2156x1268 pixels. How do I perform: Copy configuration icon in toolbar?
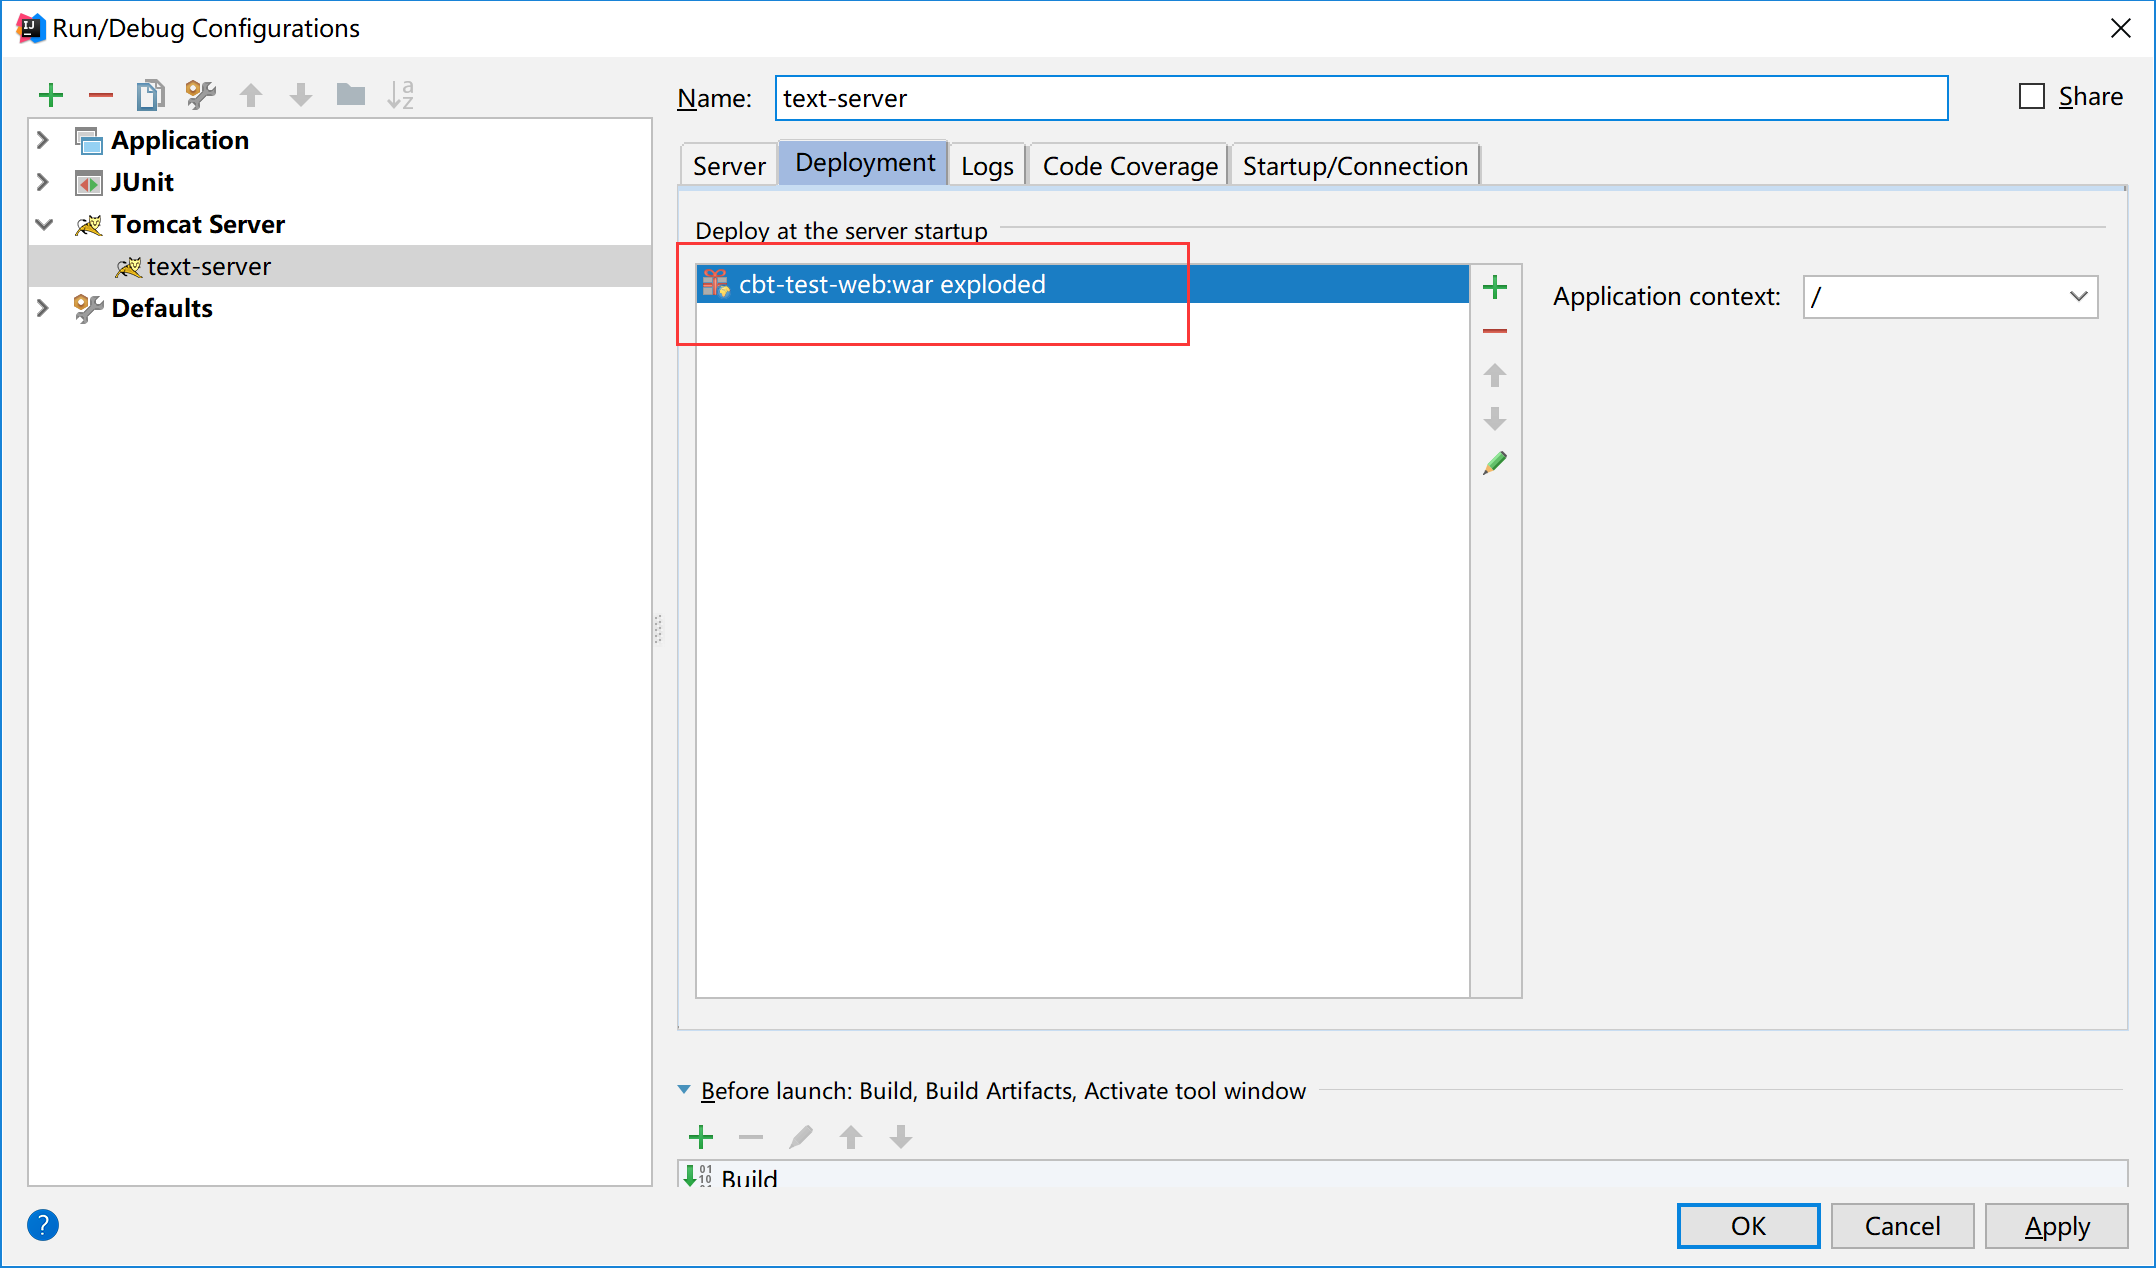[x=150, y=96]
